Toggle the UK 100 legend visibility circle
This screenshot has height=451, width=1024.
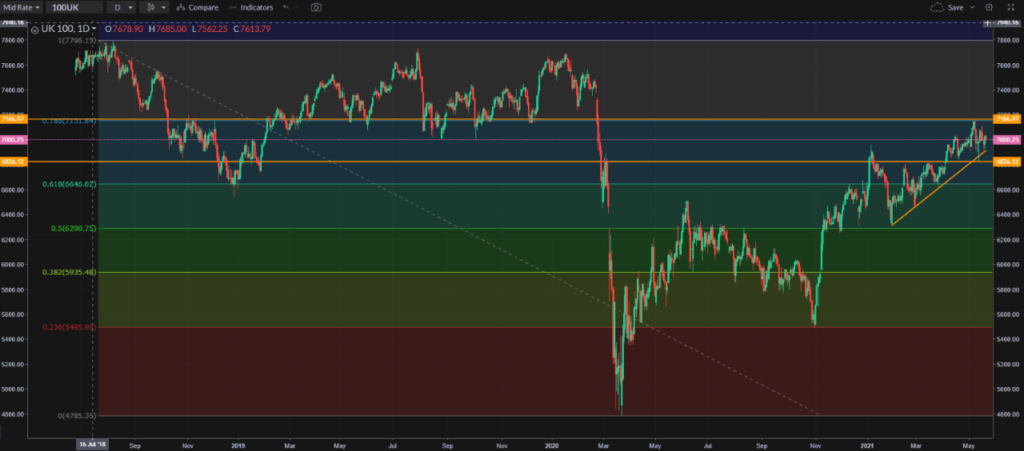click(35, 30)
